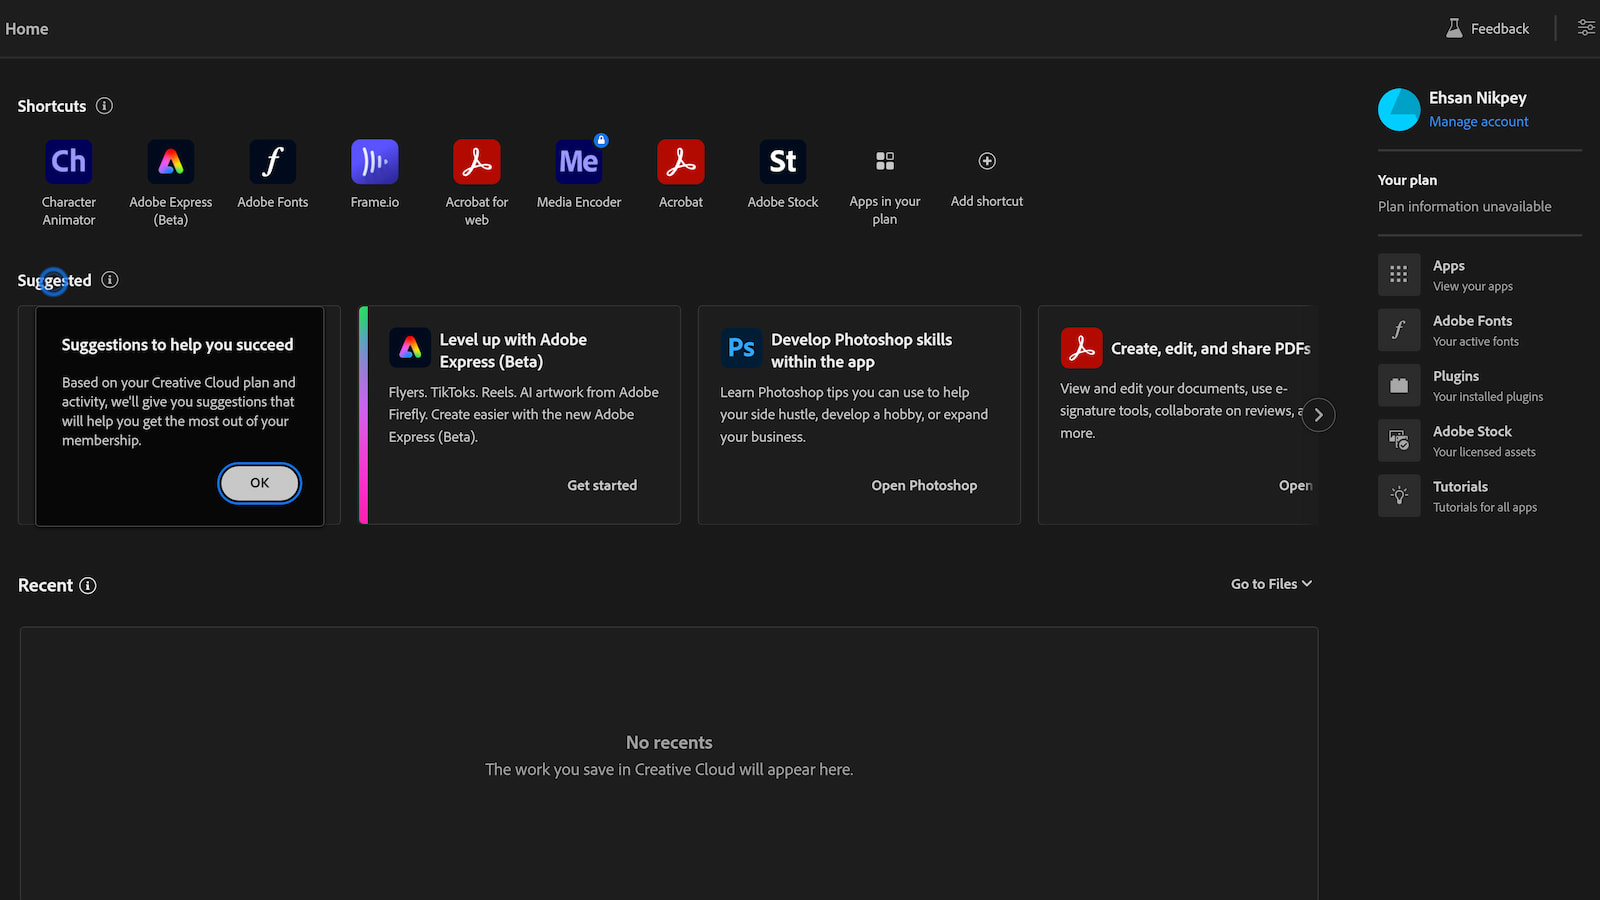This screenshot has height=900, width=1600.
Task: Click the Add shortcut plus icon
Action: (x=987, y=161)
